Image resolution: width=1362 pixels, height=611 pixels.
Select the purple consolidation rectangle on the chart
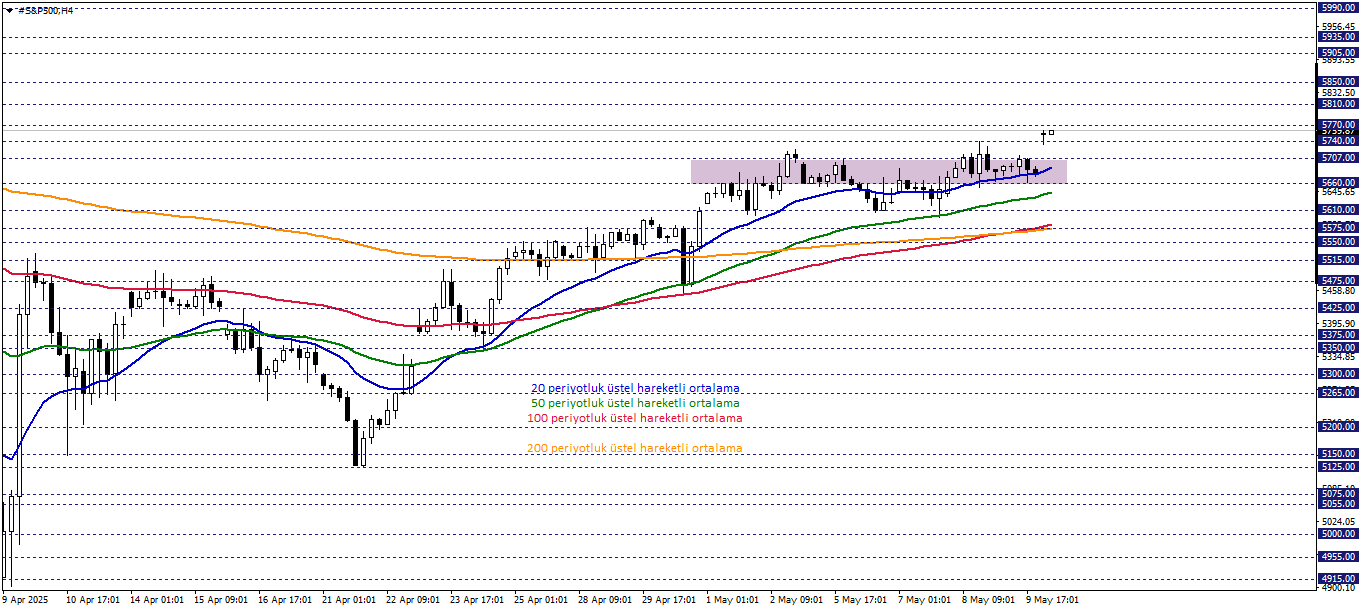(879, 171)
